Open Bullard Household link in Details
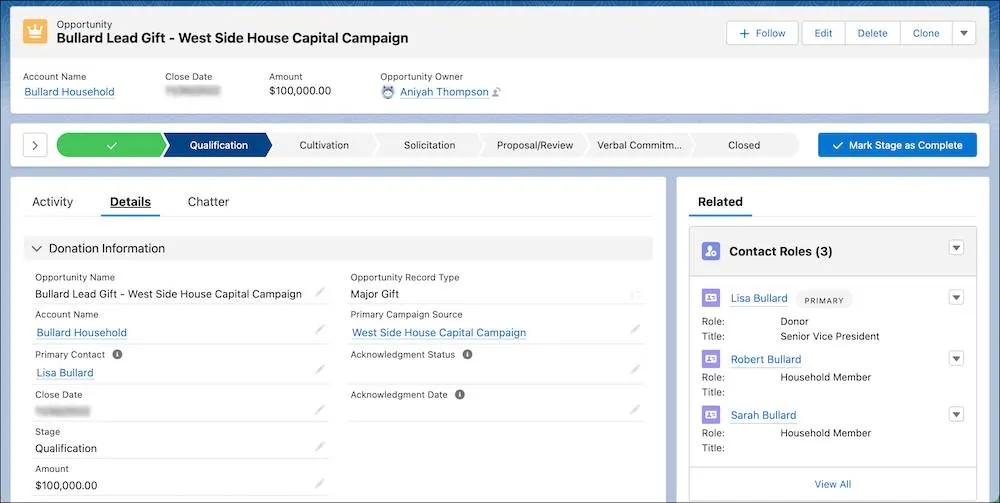 [82, 333]
